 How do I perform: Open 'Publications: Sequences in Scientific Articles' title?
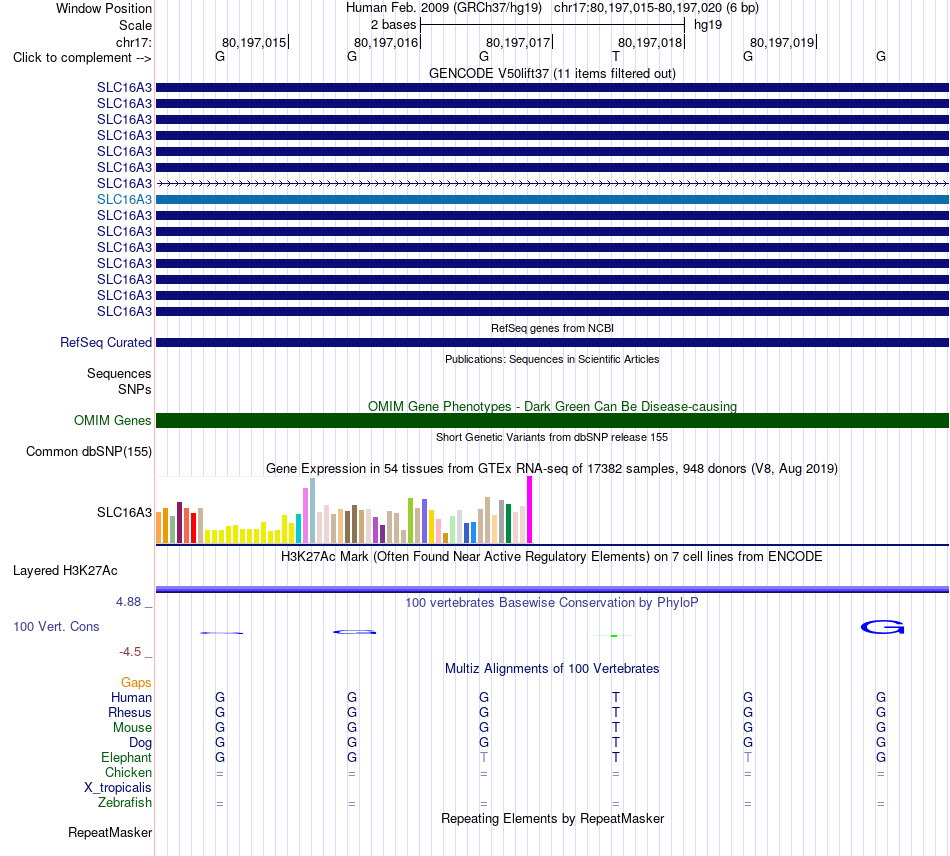(552, 359)
